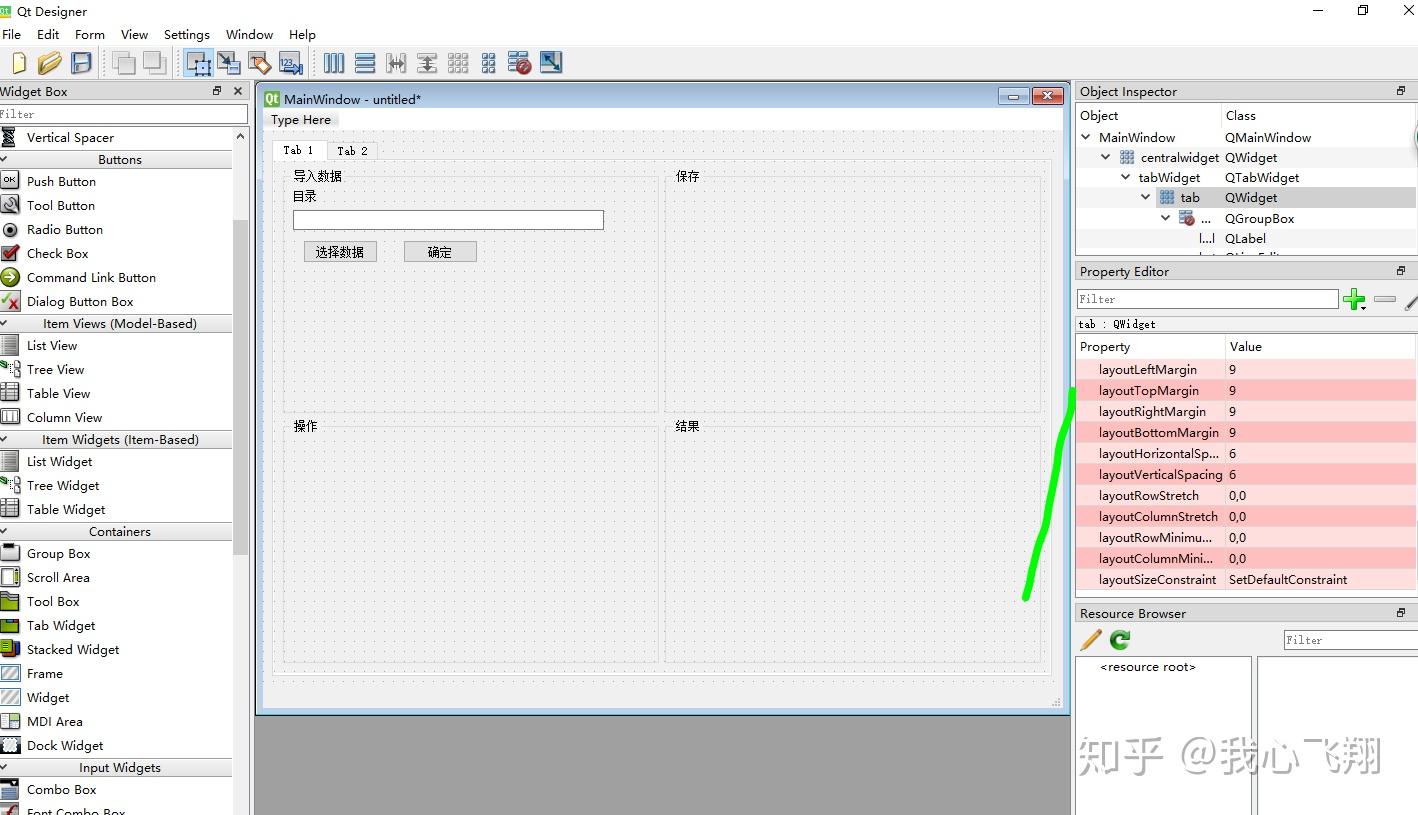Activate the Edit Tab Order mode icon
1418x815 pixels.
point(291,62)
